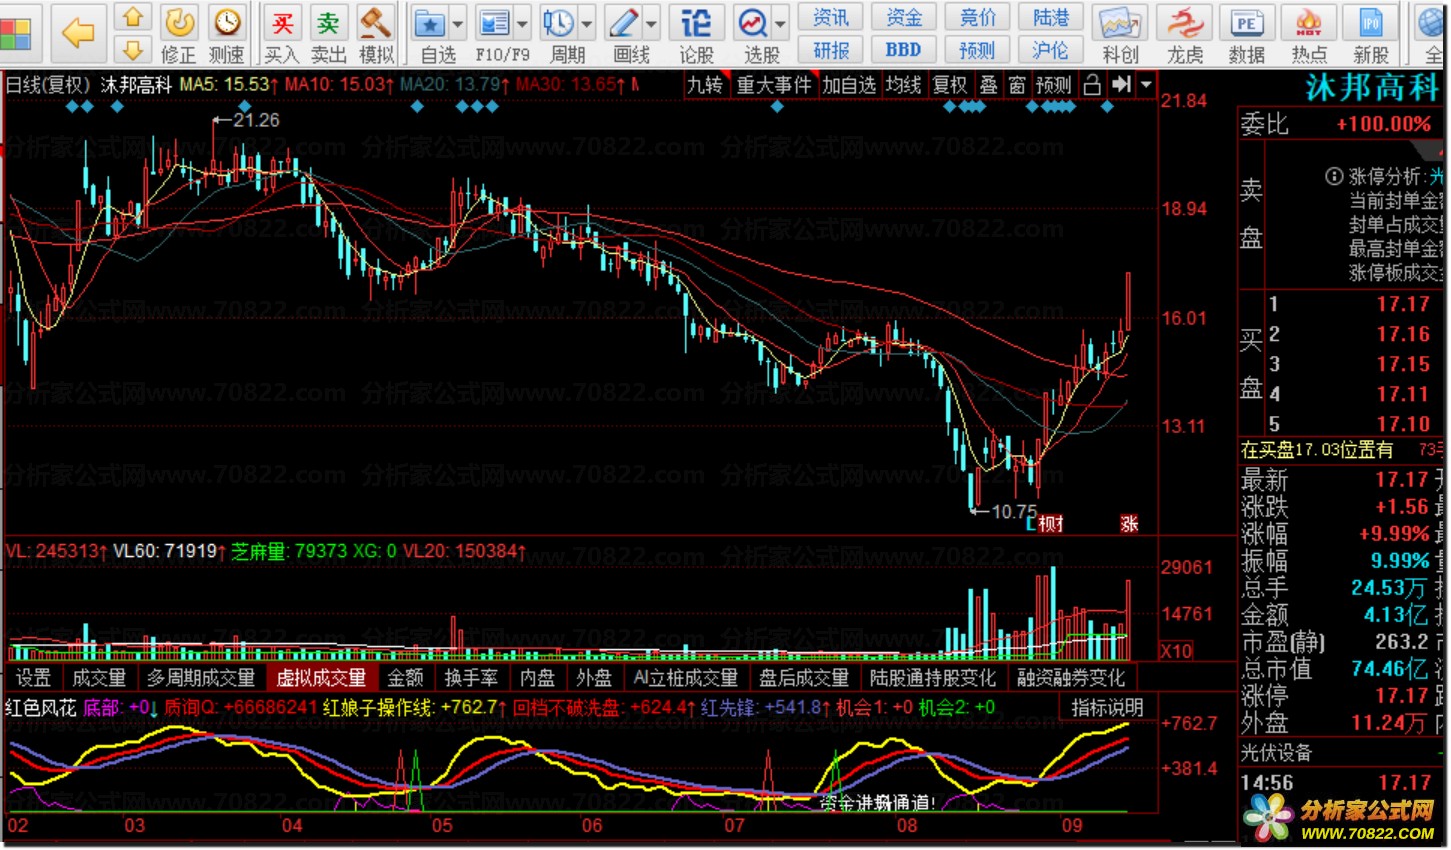Click the green 卖出 sell icon
This screenshot has height=850, width=1451.
(328, 22)
